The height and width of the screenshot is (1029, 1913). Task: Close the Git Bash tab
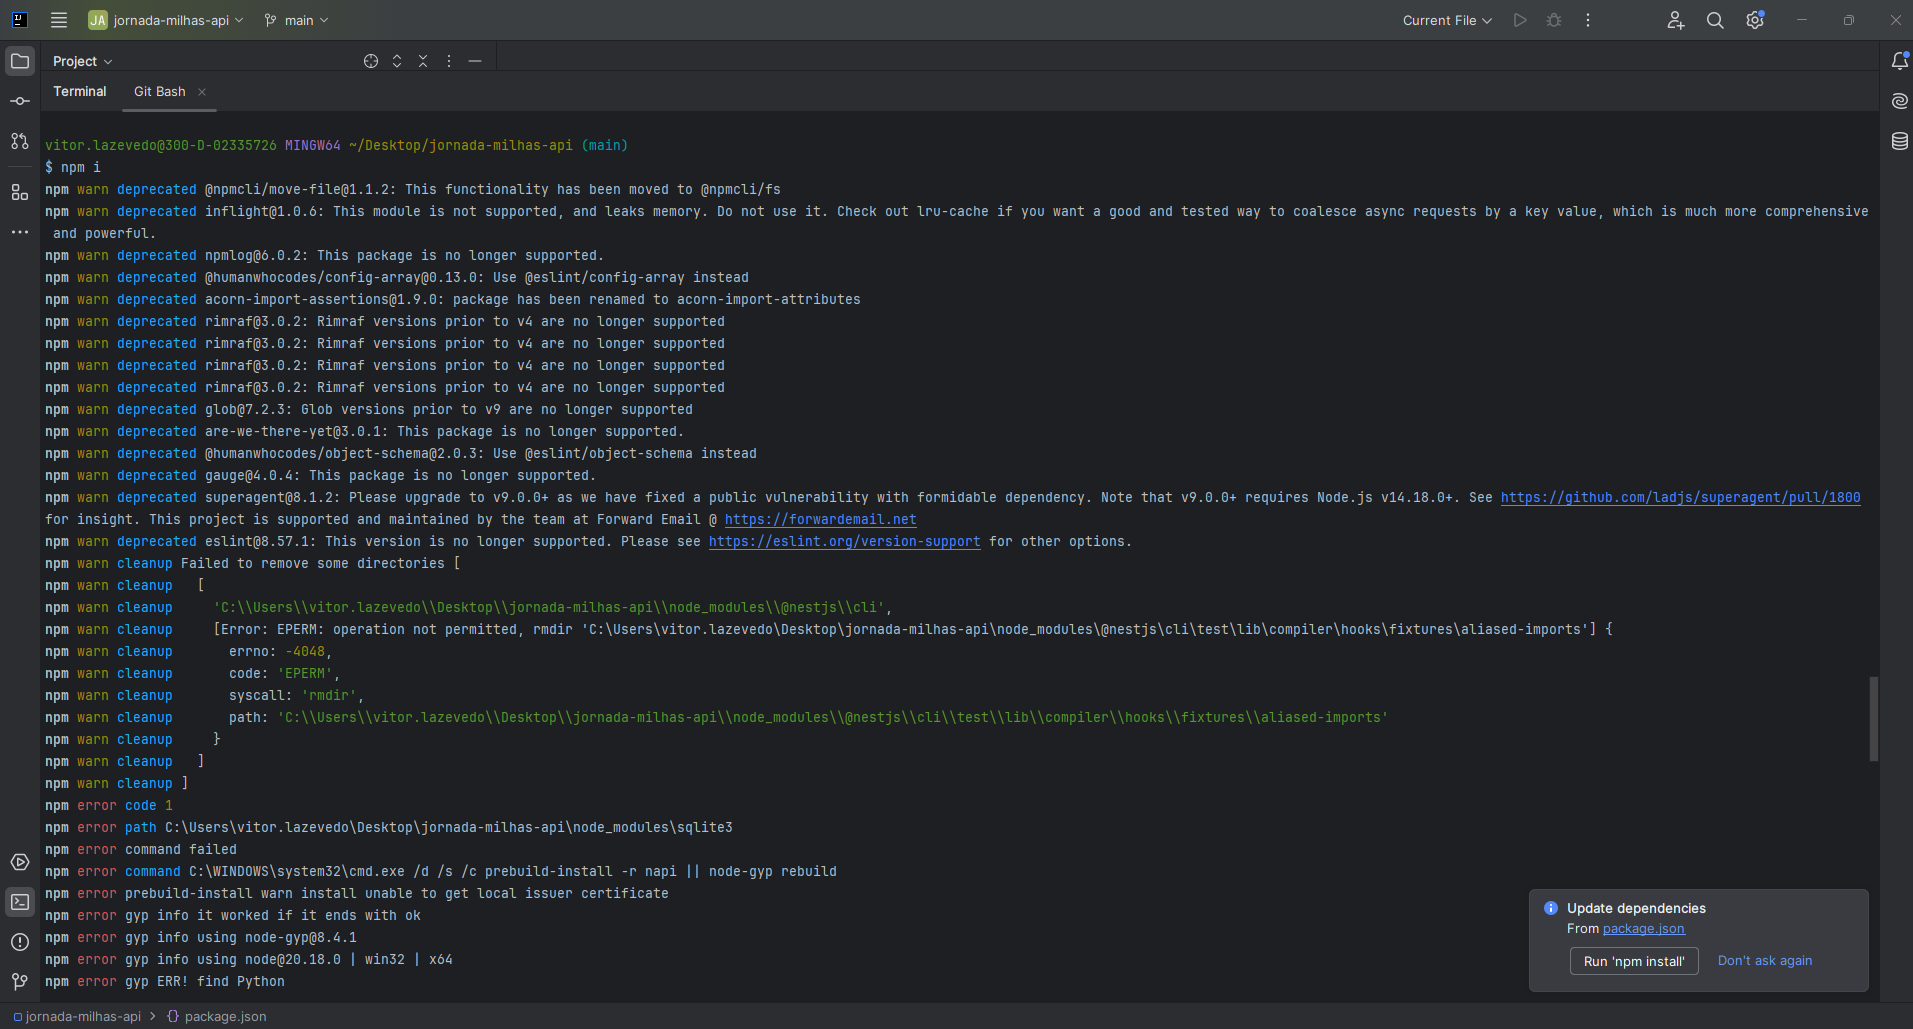click(202, 92)
